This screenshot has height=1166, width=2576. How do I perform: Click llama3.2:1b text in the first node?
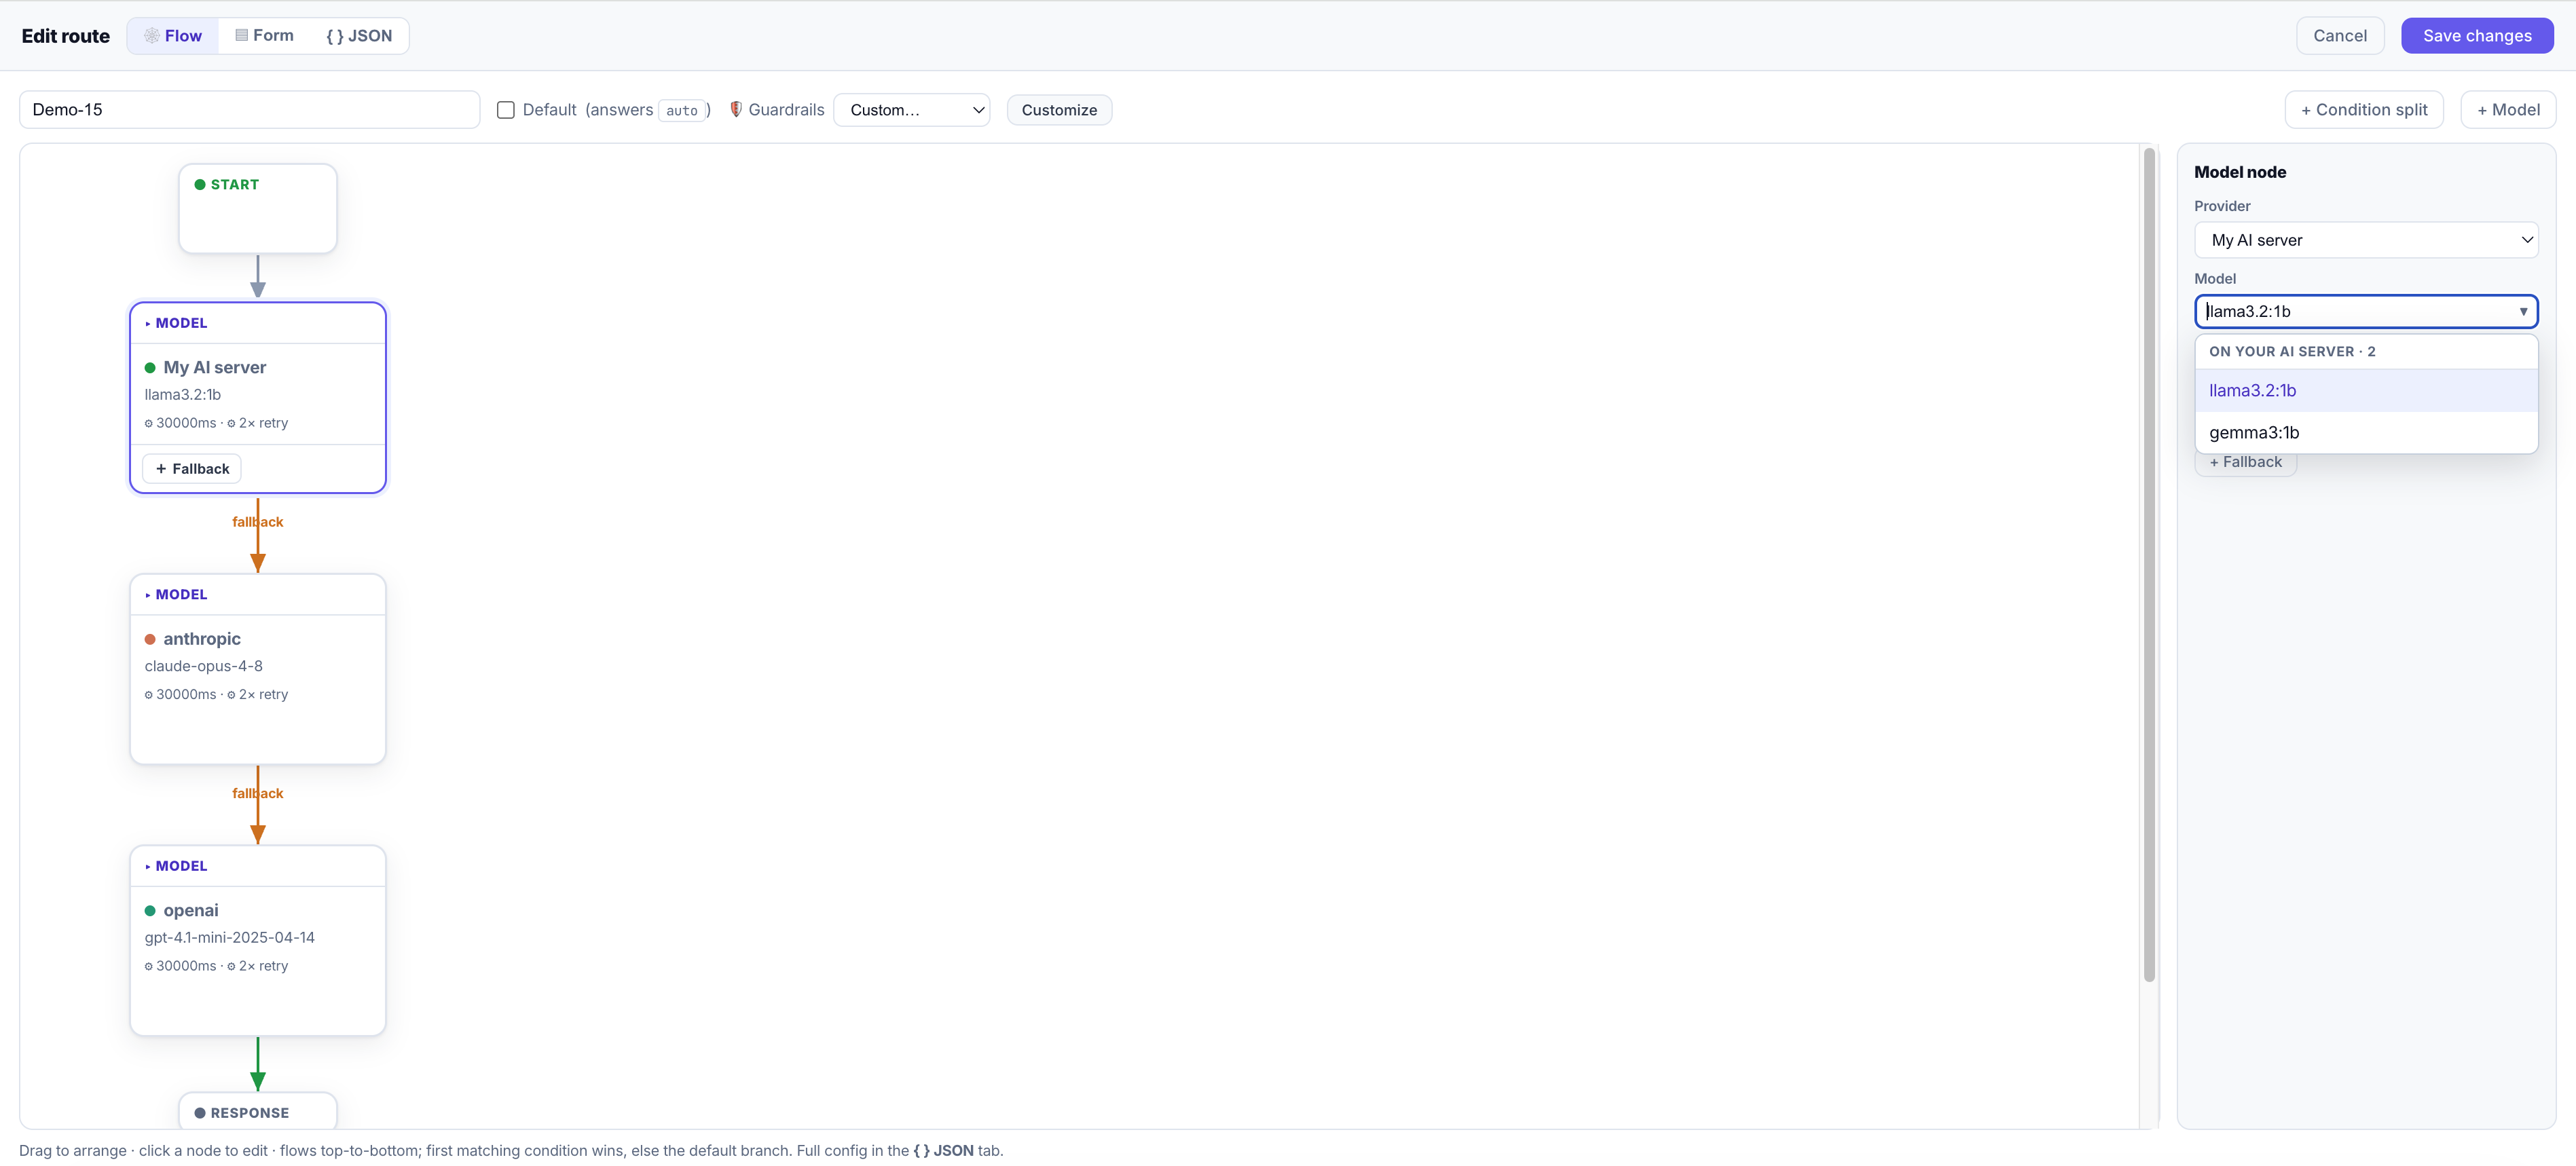pos(183,395)
